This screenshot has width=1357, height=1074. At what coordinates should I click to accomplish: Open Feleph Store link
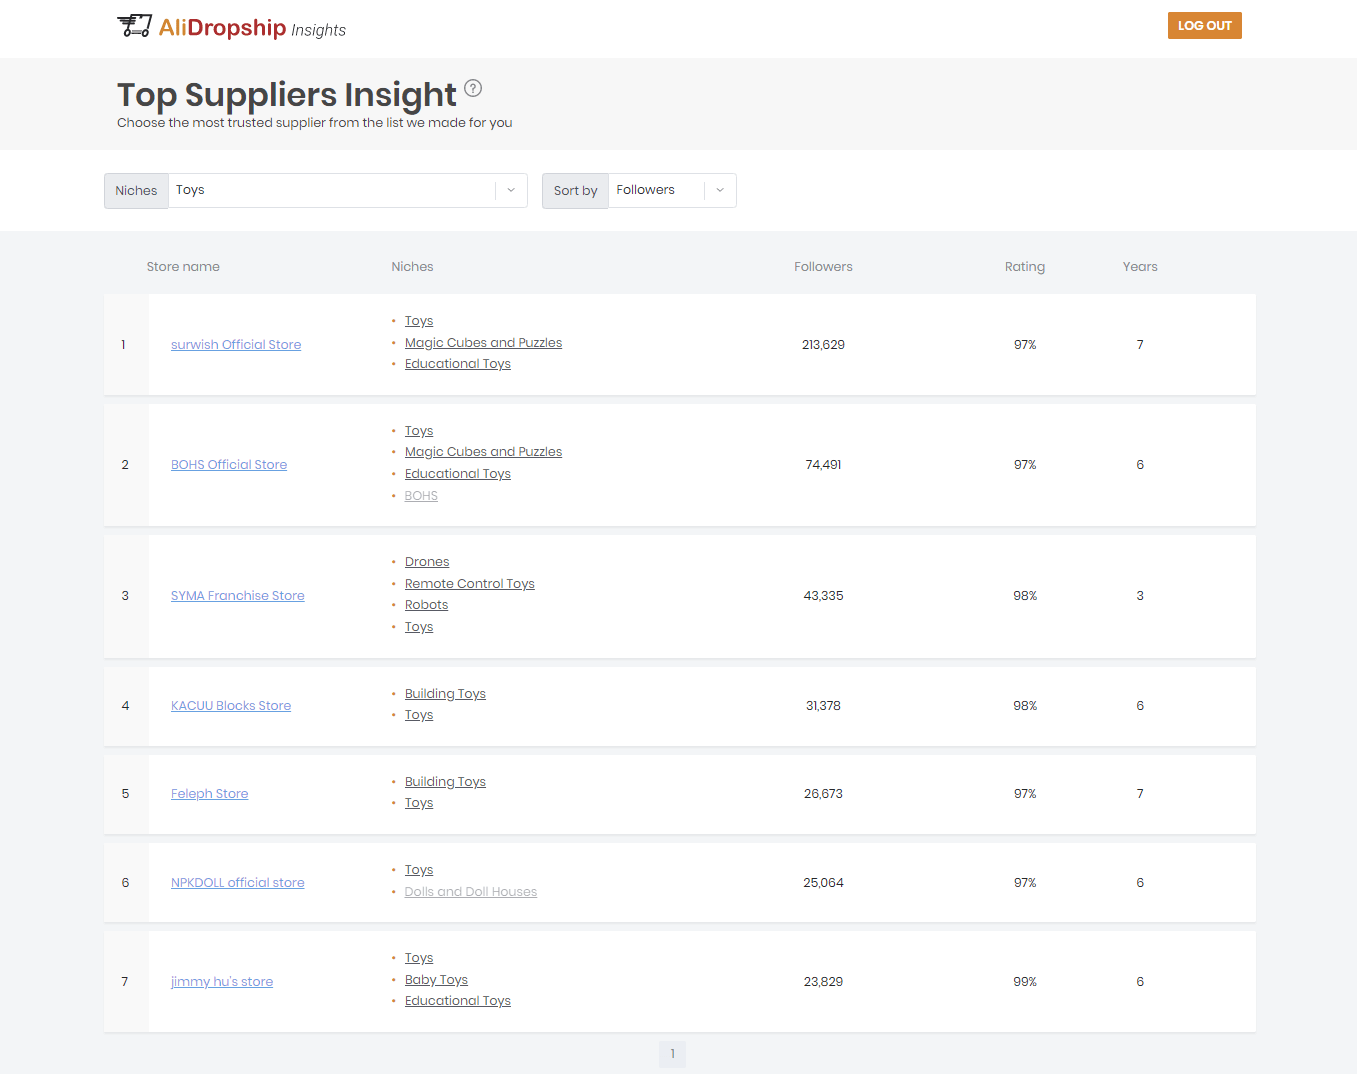pos(209,793)
